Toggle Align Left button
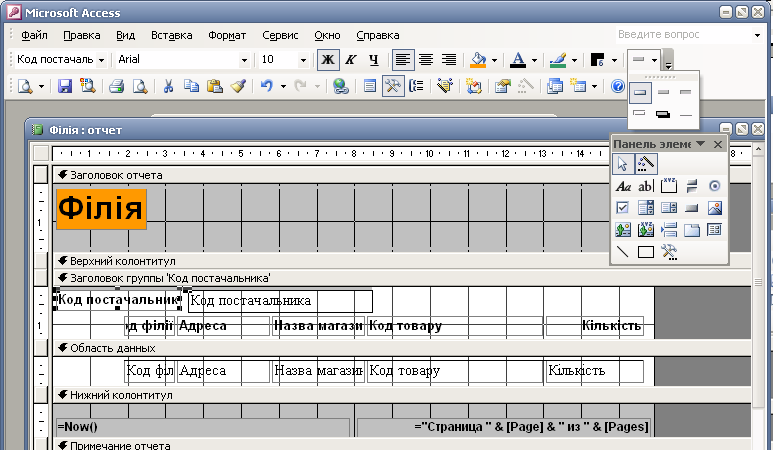 coord(403,60)
